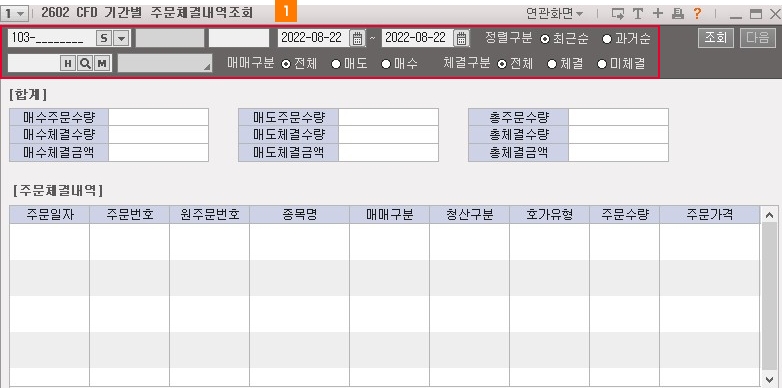Open the end date calendar picker
The width and height of the screenshot is (782, 388).
click(462, 38)
